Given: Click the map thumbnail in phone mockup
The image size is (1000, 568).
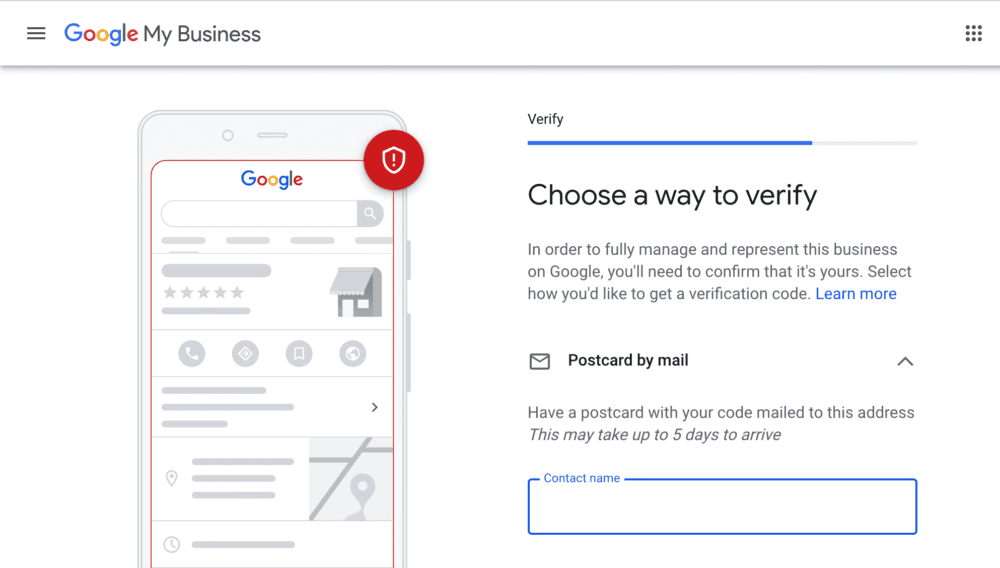Looking at the screenshot, I should [x=351, y=478].
